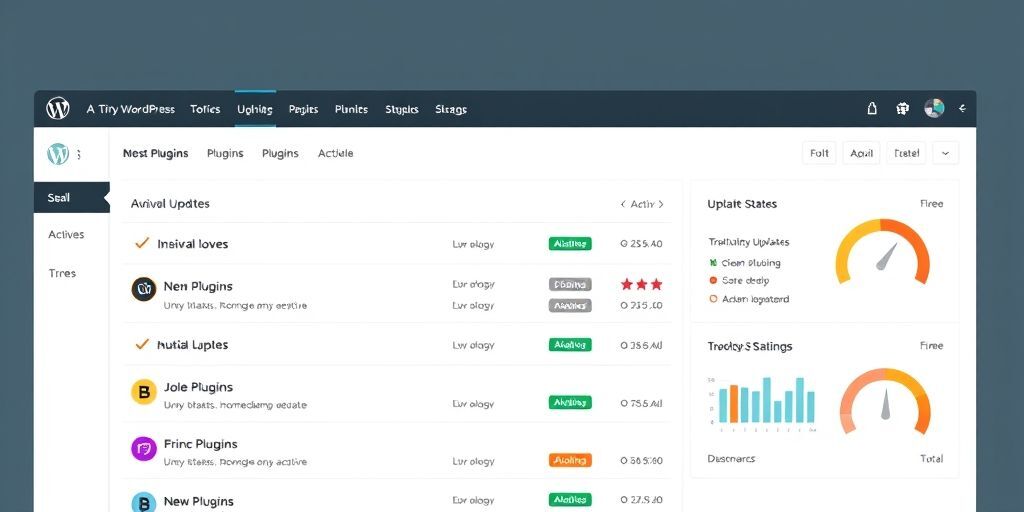Click the left chevron beside Activ

pyautogui.click(x=623, y=204)
